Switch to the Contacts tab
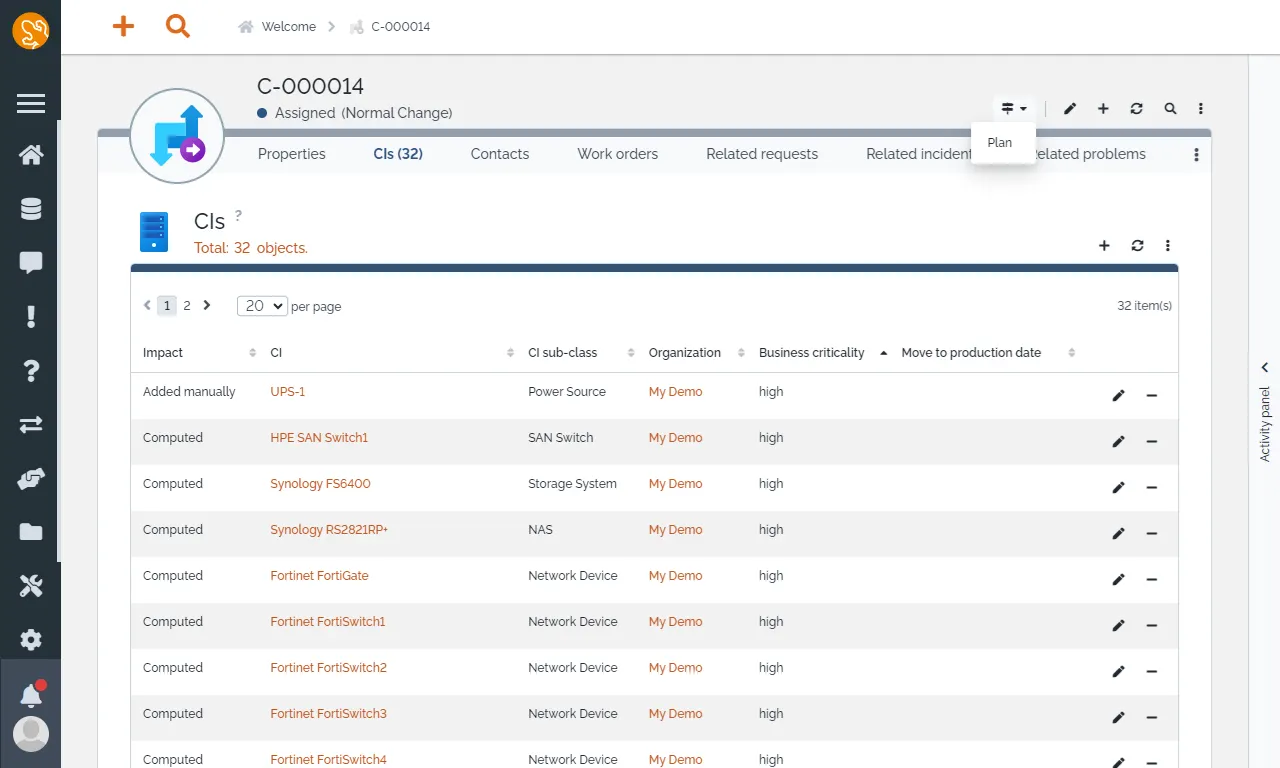The image size is (1280, 768). [500, 154]
